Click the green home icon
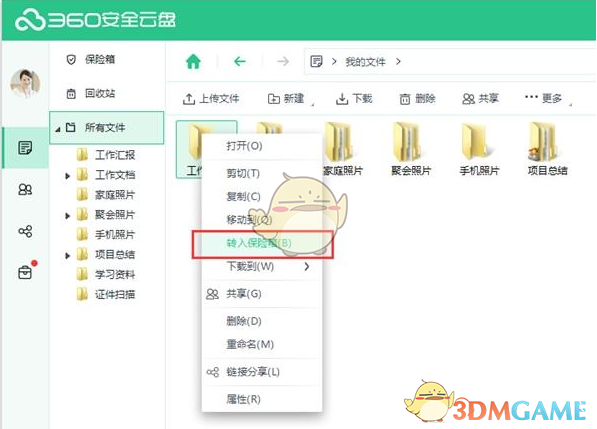 [x=193, y=61]
